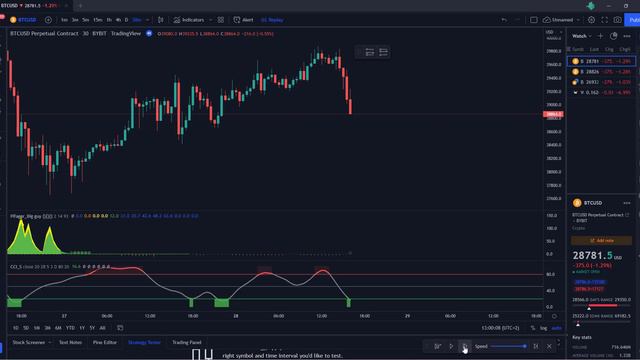Click the replay play button
The height and width of the screenshot is (360, 640).
coord(451,346)
